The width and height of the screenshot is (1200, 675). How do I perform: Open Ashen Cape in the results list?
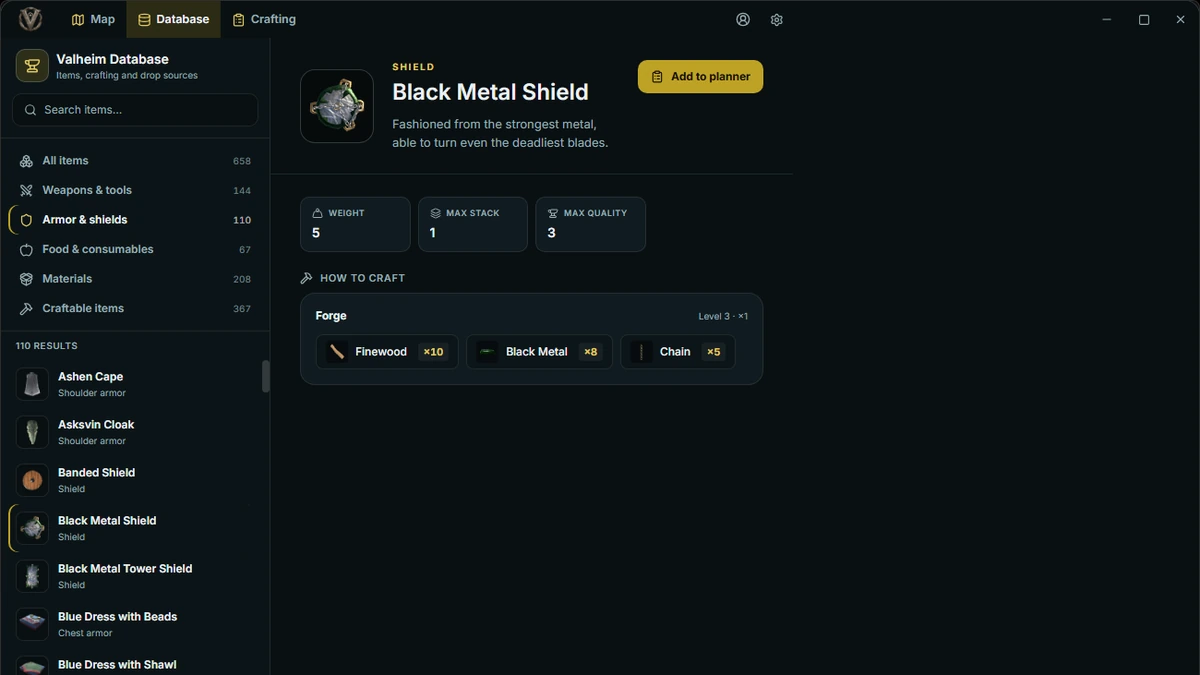pyautogui.click(x=134, y=384)
